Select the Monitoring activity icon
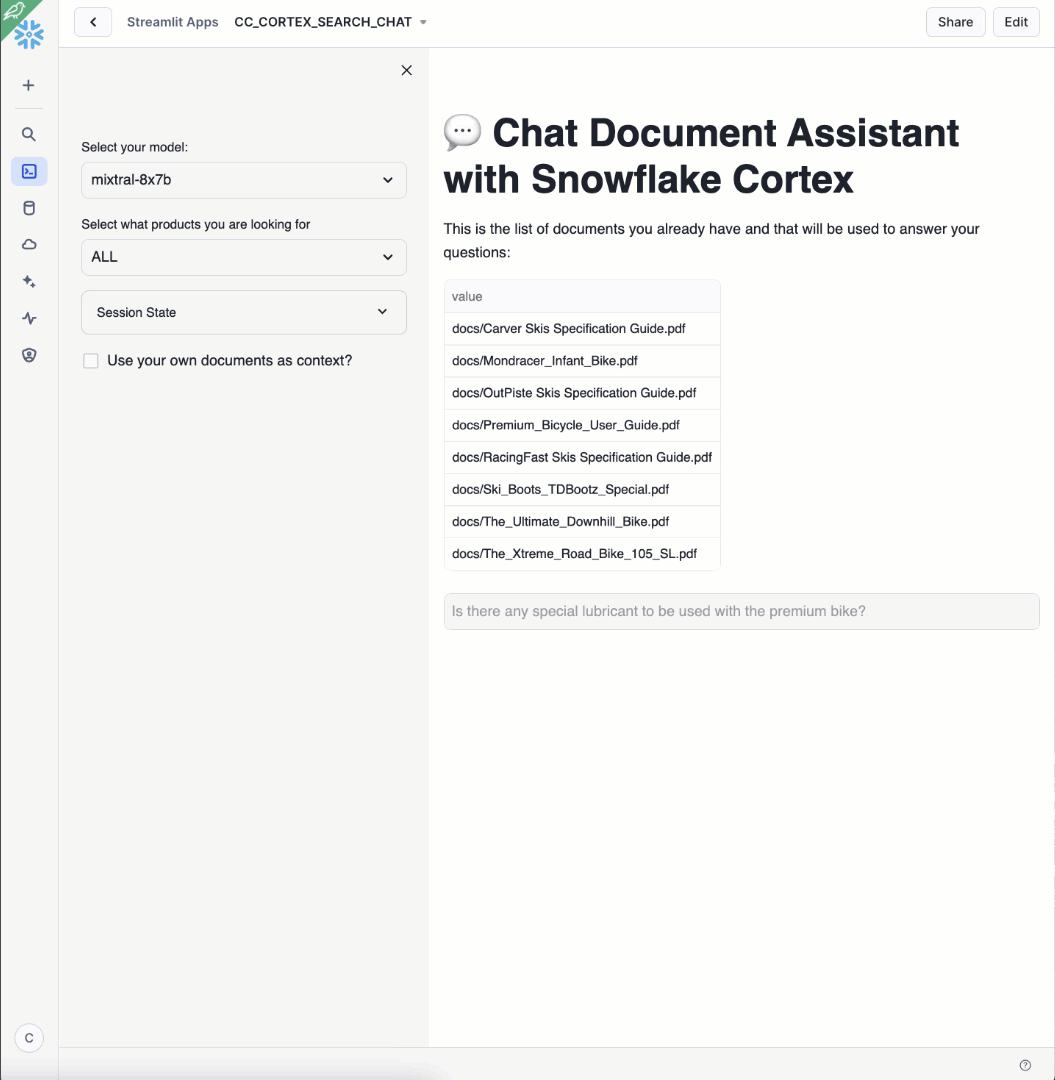Image resolution: width=1055 pixels, height=1080 pixels. (x=29, y=318)
